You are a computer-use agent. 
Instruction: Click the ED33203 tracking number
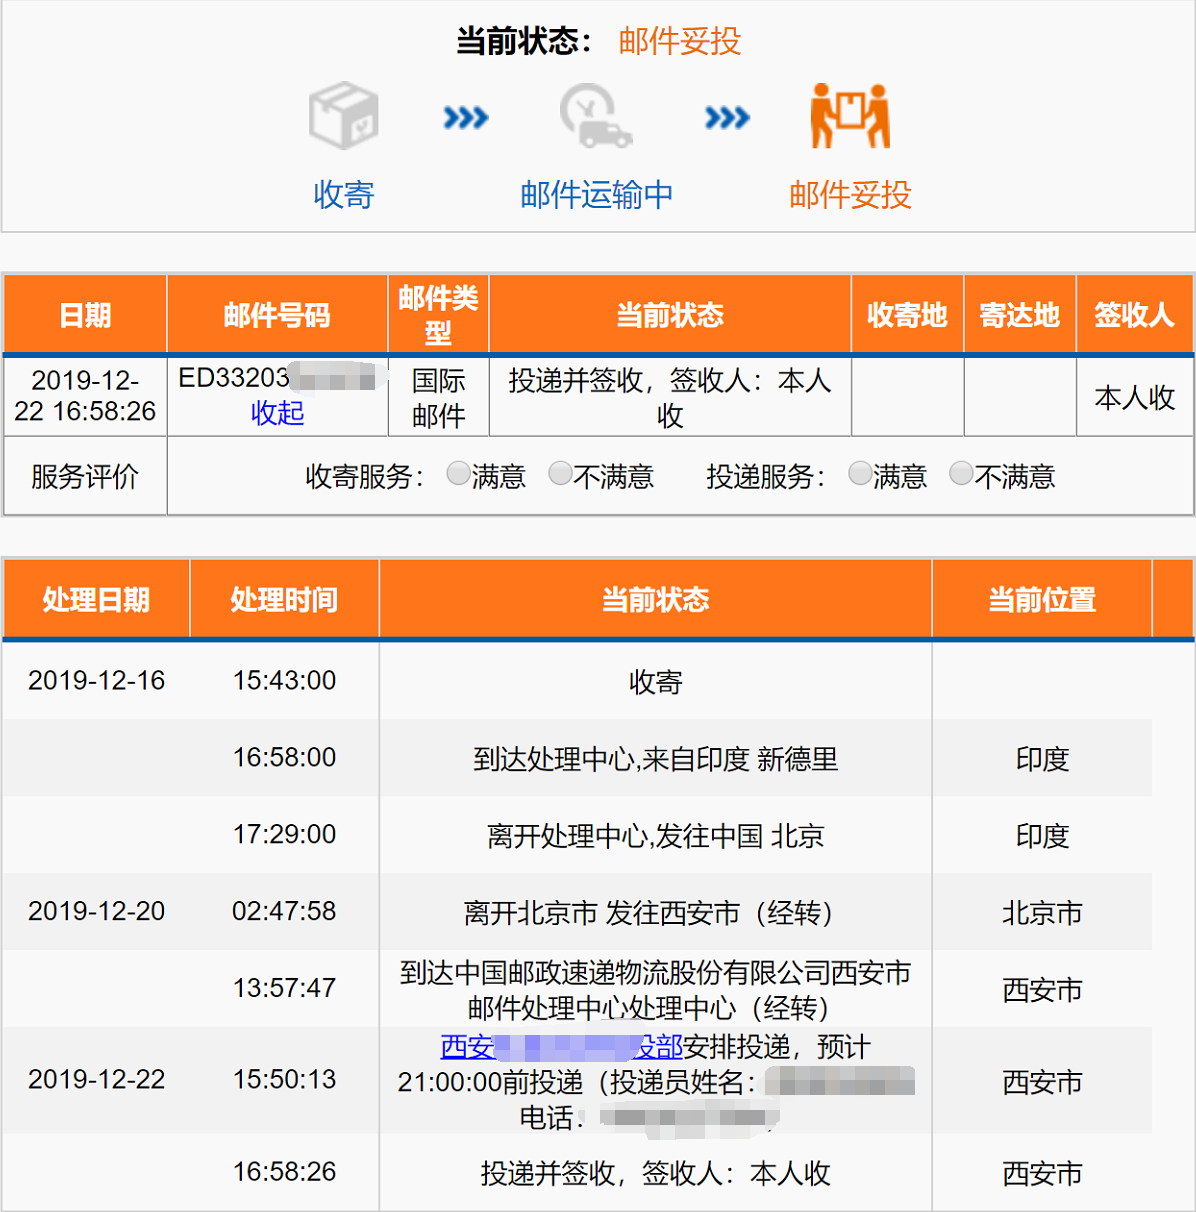coord(234,378)
